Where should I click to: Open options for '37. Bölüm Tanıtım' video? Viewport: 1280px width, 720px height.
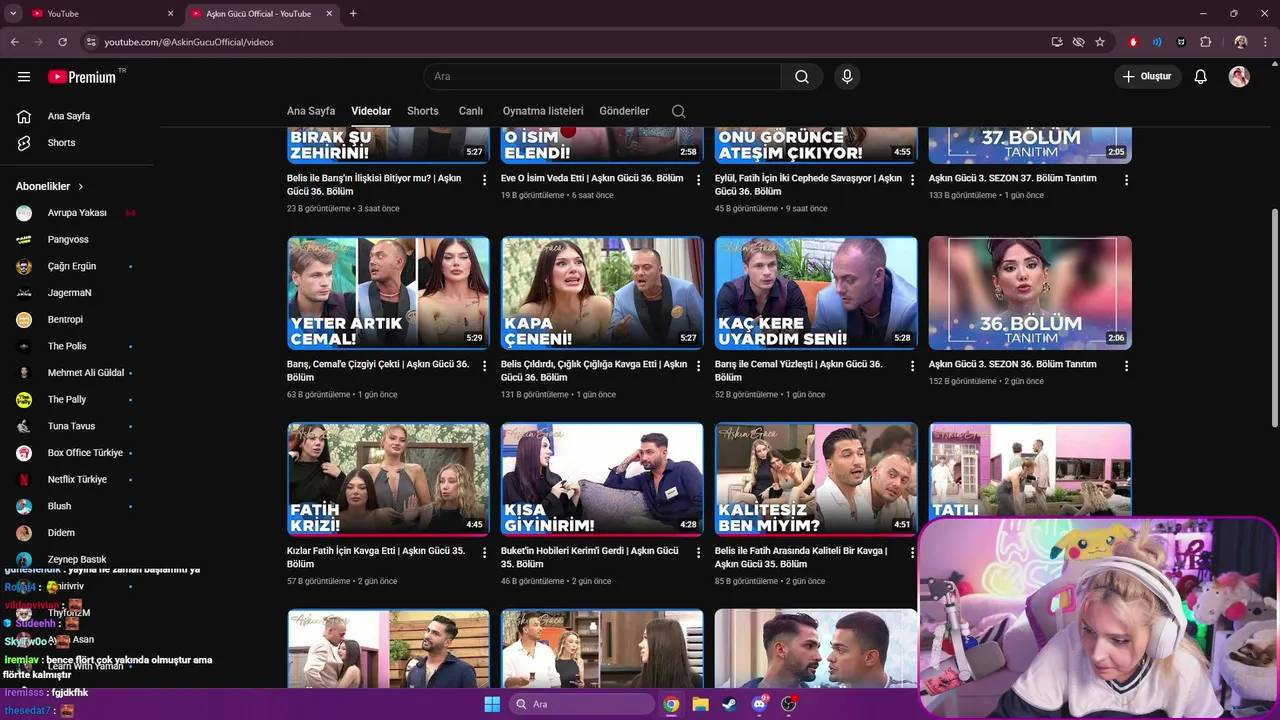point(1126,180)
